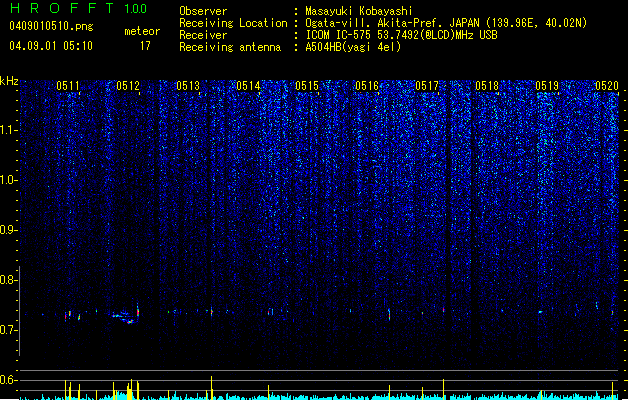This screenshot has height=400, width=629.
Task: Click the 0.9 frequency axis label
Action: tap(8, 230)
